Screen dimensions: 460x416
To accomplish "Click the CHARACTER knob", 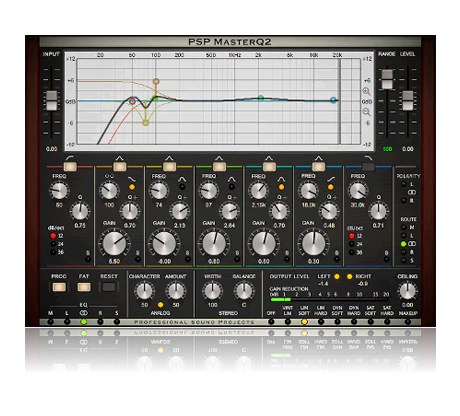I will click(144, 291).
